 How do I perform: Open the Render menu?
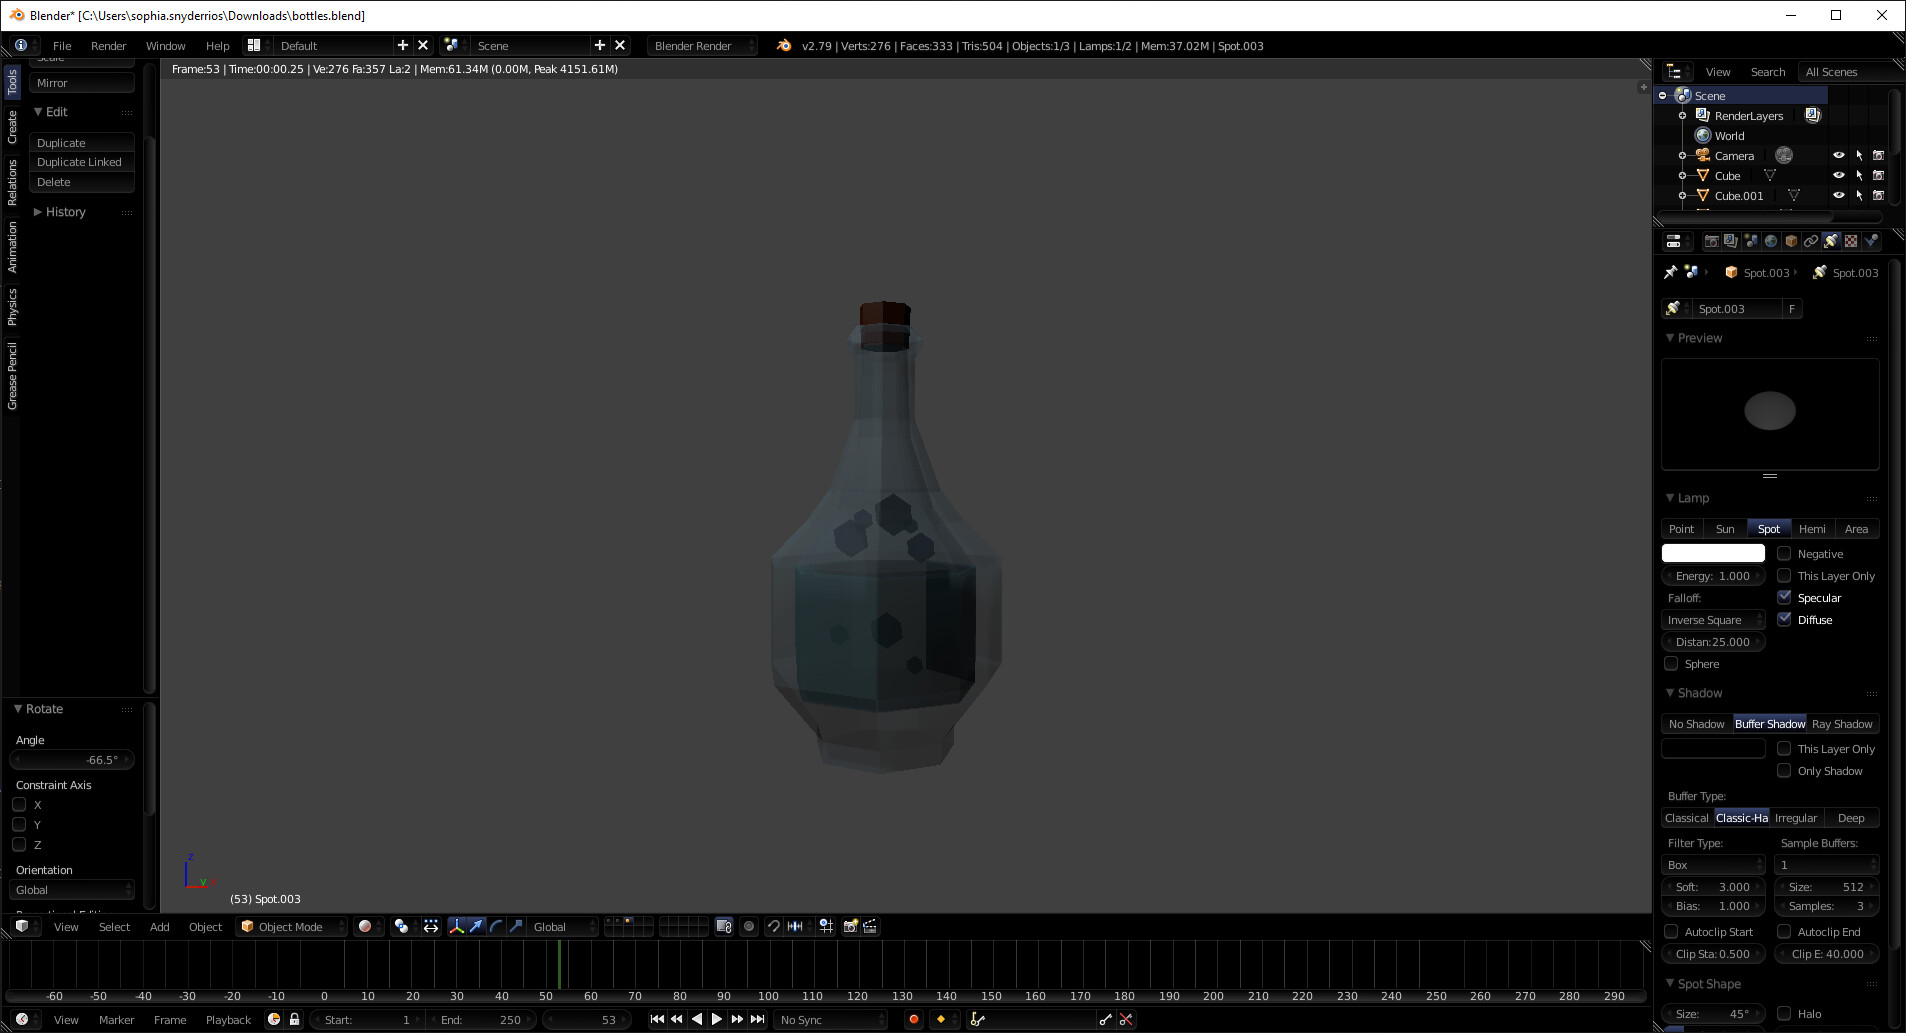[x=107, y=45]
